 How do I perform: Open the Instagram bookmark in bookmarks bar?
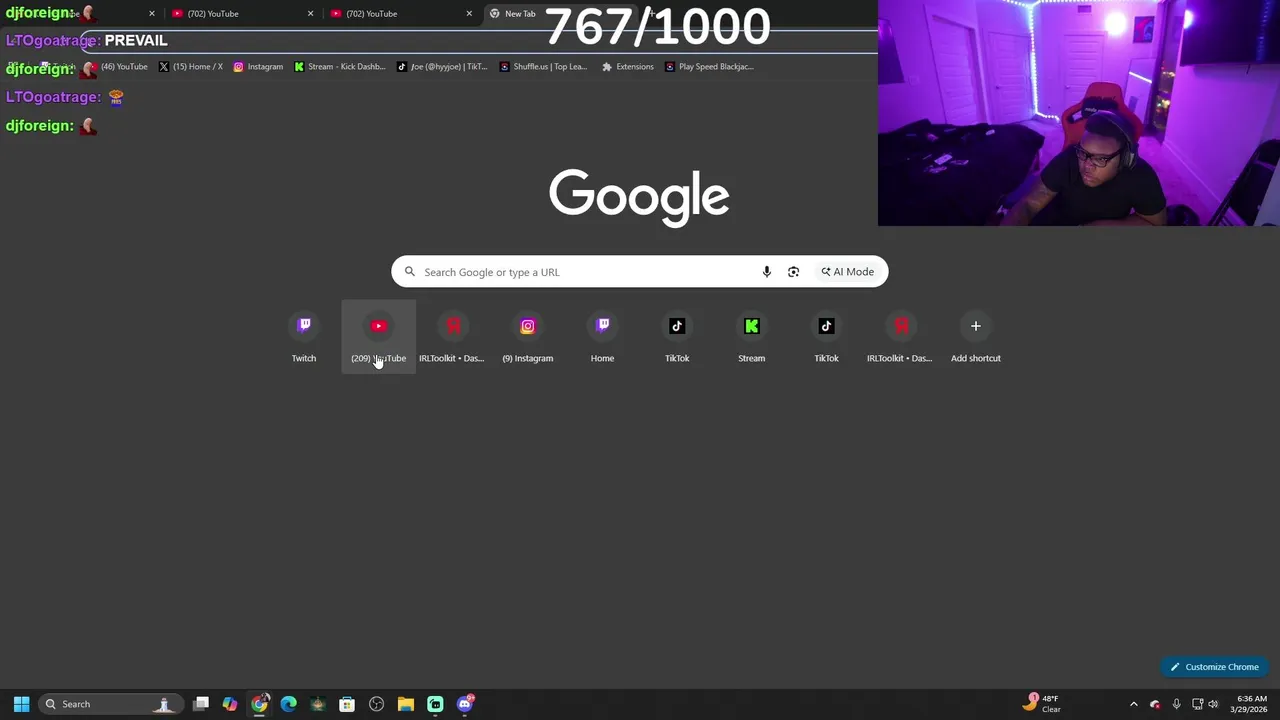258,67
